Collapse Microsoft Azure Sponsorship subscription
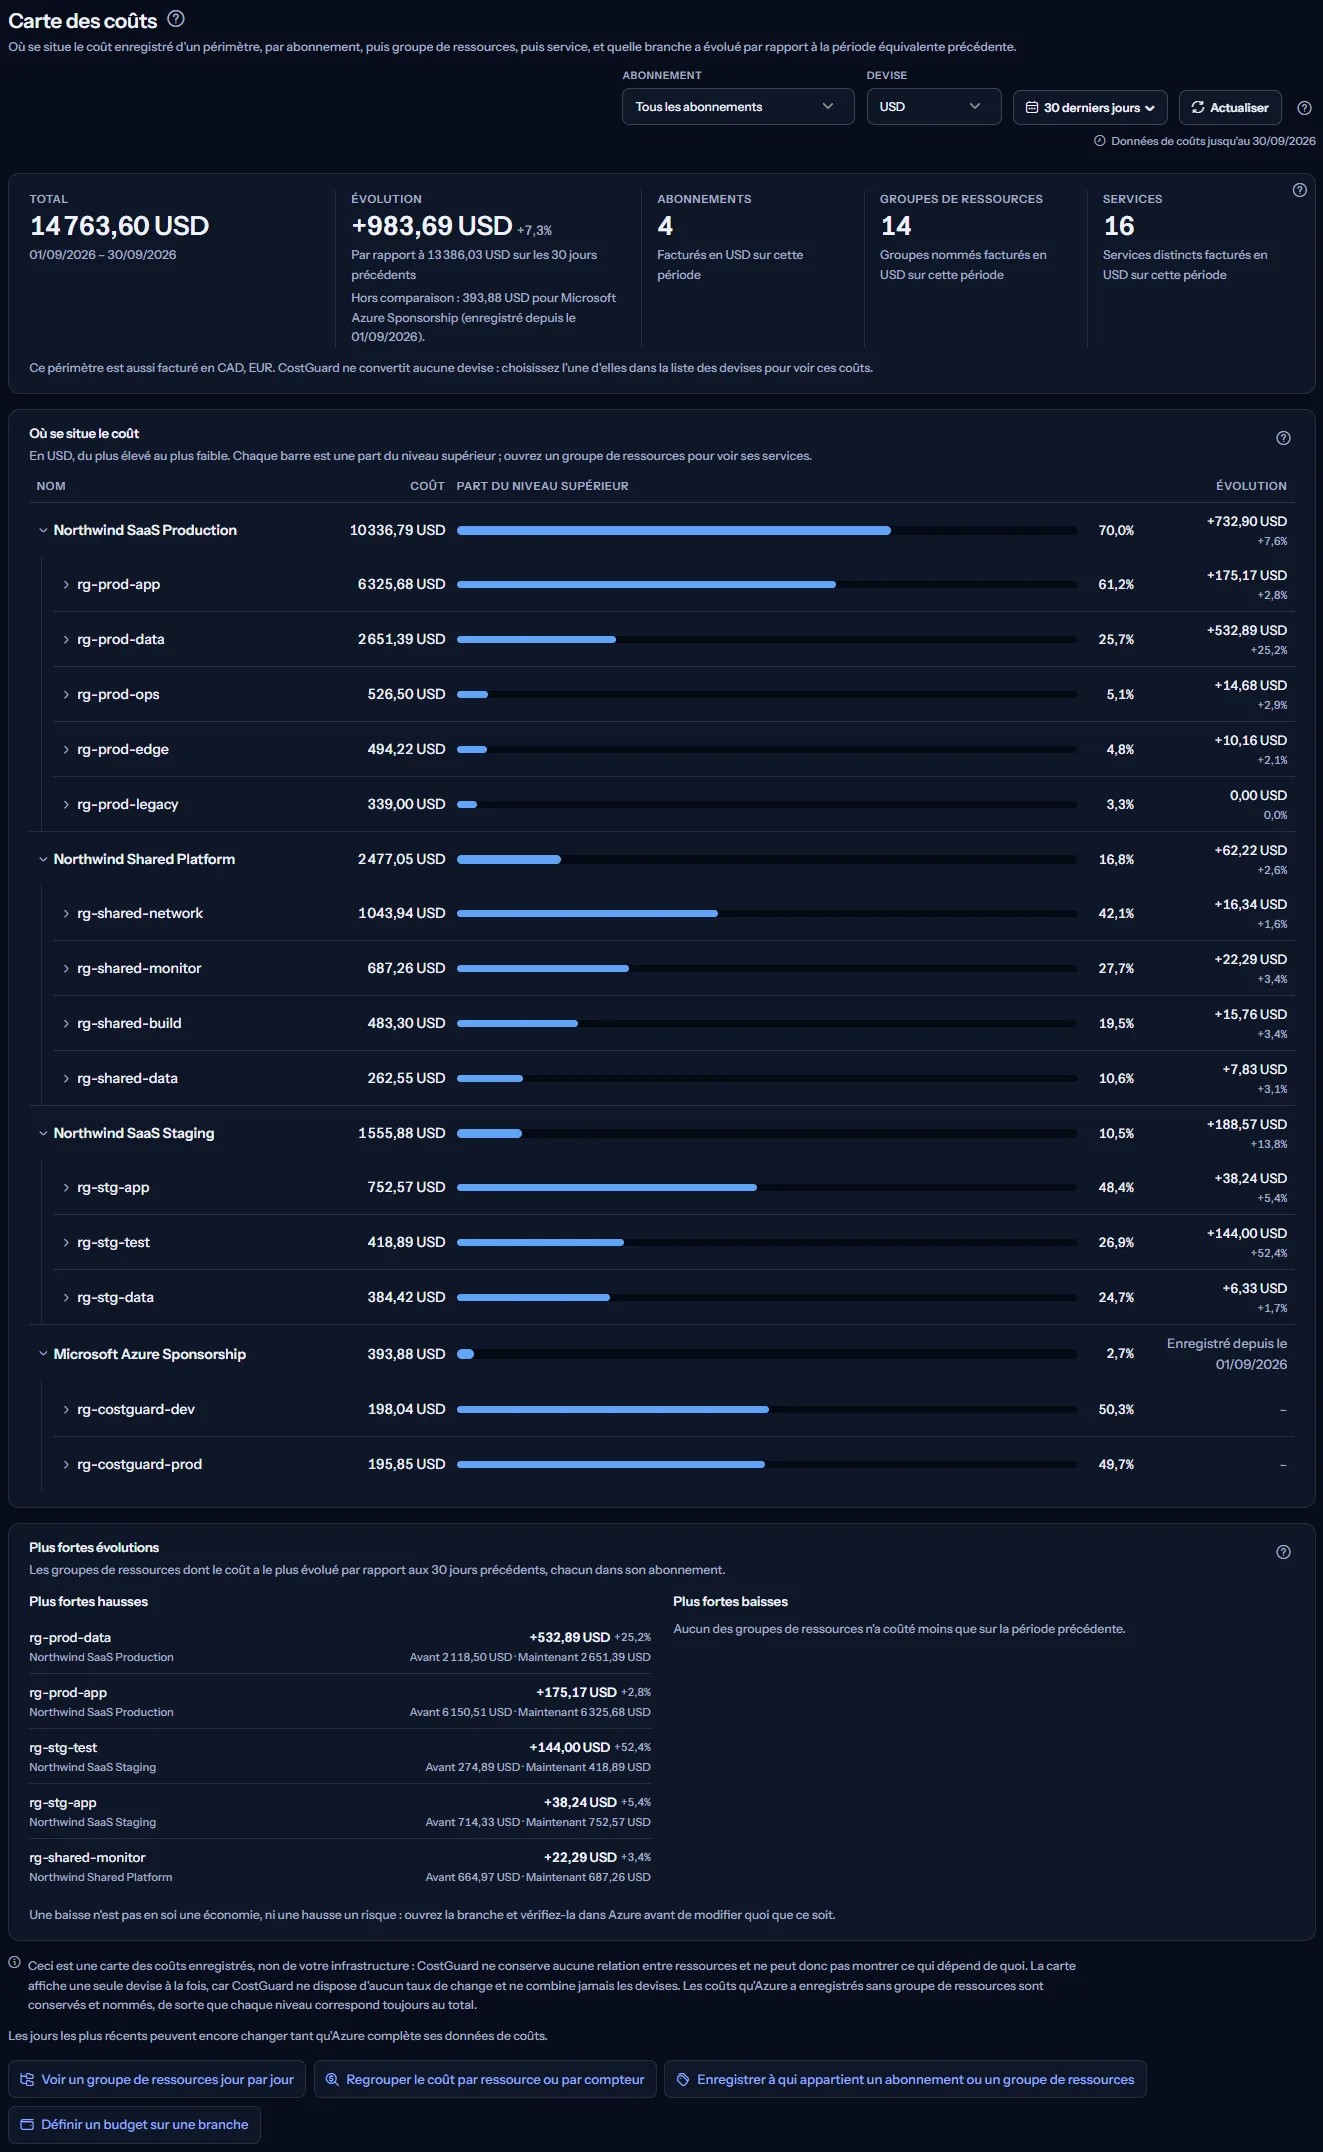The image size is (1323, 2152). [x=43, y=1354]
